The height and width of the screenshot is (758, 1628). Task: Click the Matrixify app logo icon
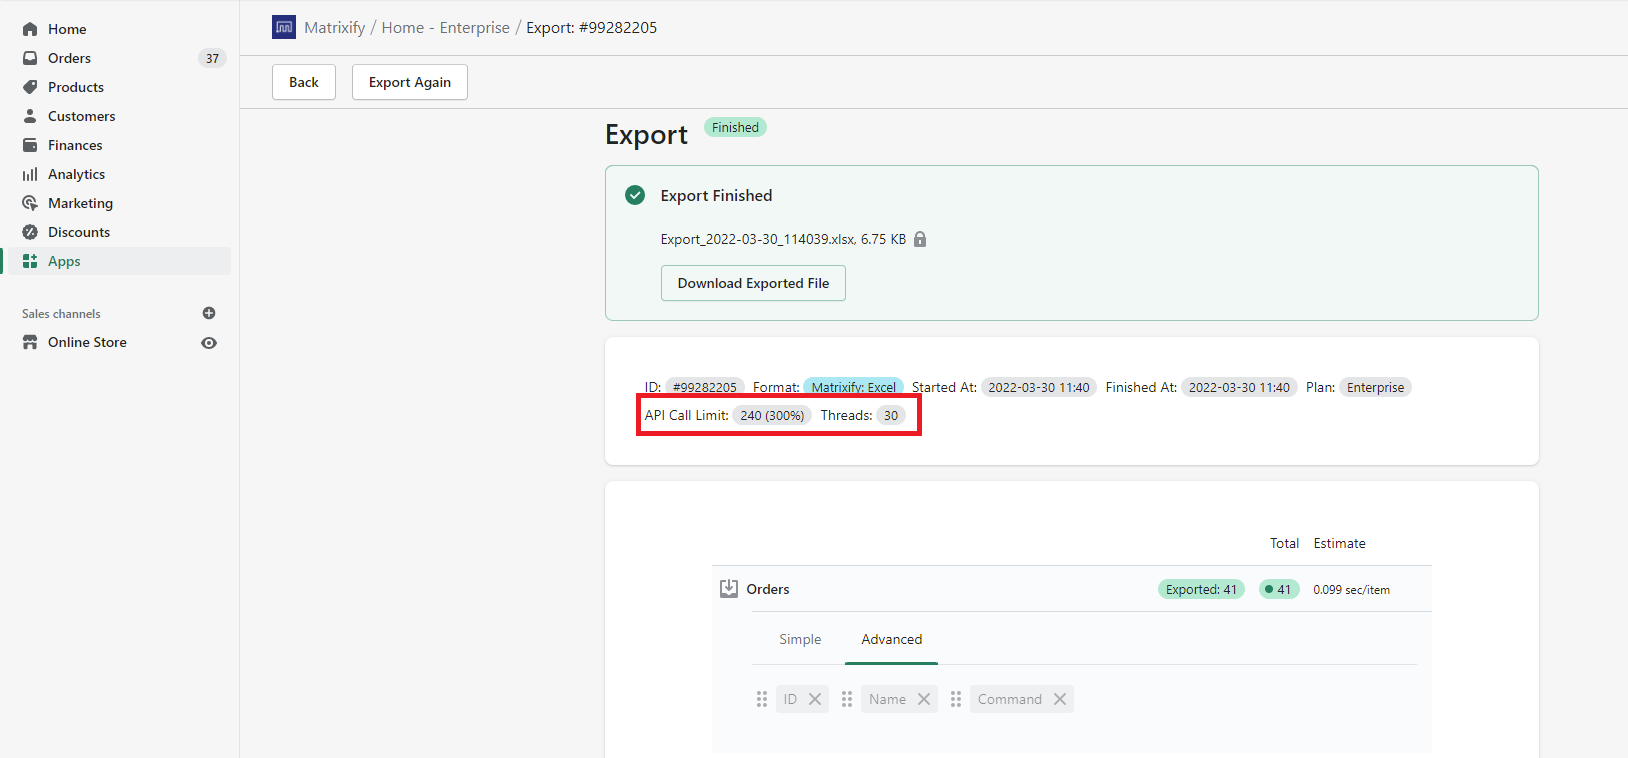[x=284, y=27]
